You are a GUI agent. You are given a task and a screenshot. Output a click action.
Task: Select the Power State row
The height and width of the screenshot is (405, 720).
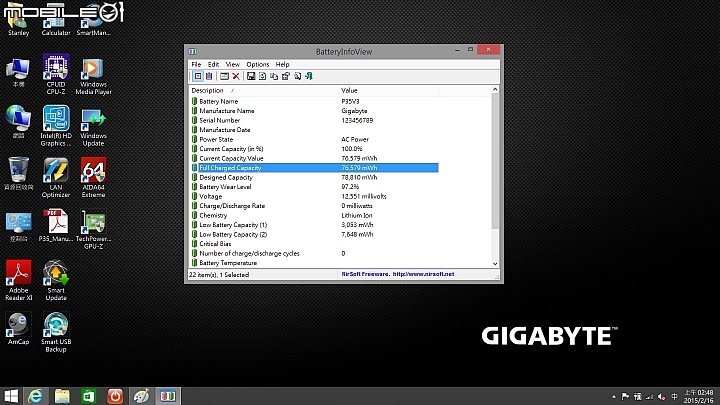coord(314,140)
